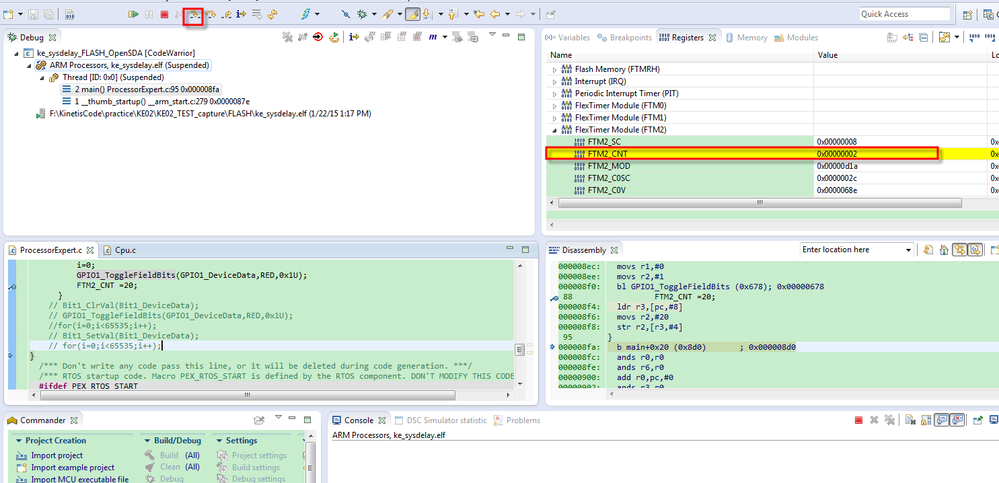Click the Suspend (pause) toolbar icon
This screenshot has width=999, height=483.
coord(149,14)
